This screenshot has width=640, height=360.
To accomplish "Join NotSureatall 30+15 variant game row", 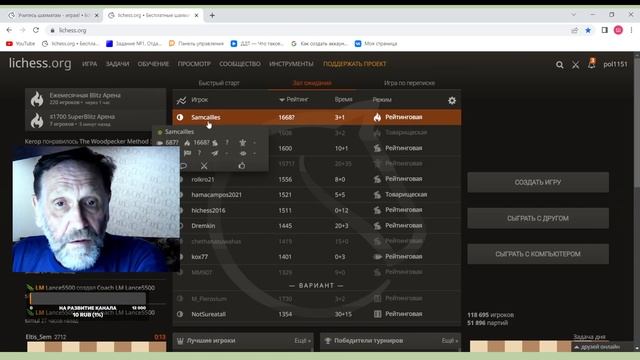I will coord(317,314).
